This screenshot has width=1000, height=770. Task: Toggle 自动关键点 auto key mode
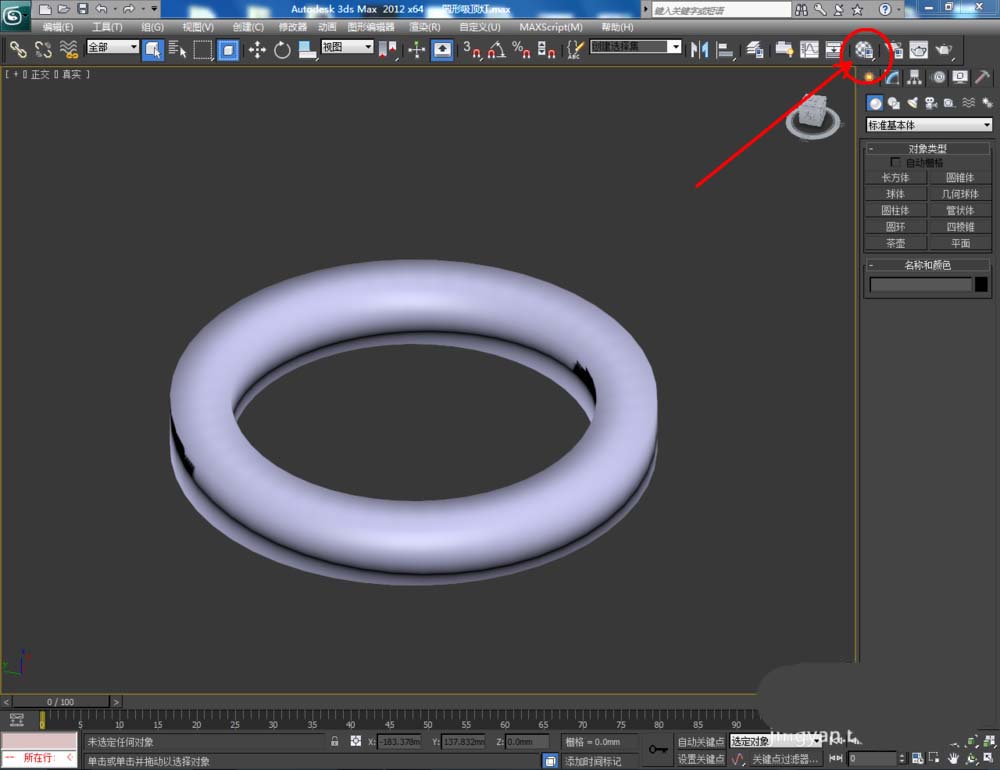[x=700, y=742]
